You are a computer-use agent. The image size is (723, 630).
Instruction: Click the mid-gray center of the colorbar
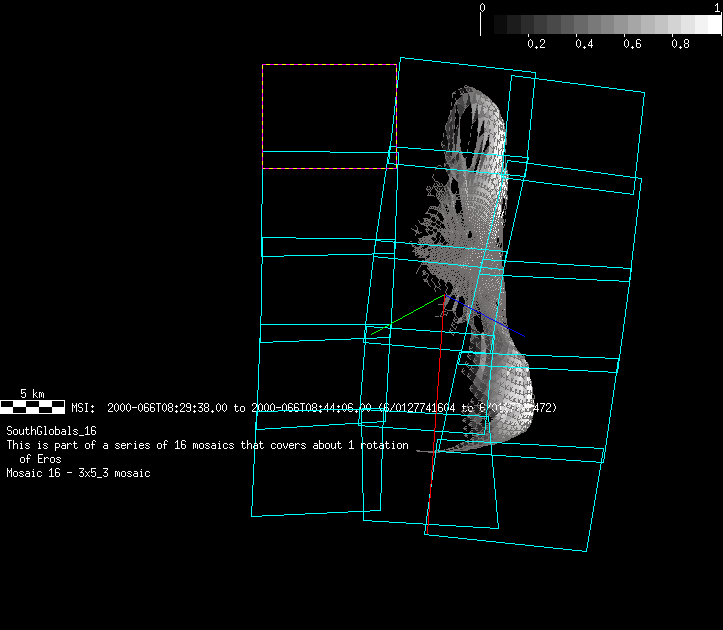pyautogui.click(x=601, y=25)
